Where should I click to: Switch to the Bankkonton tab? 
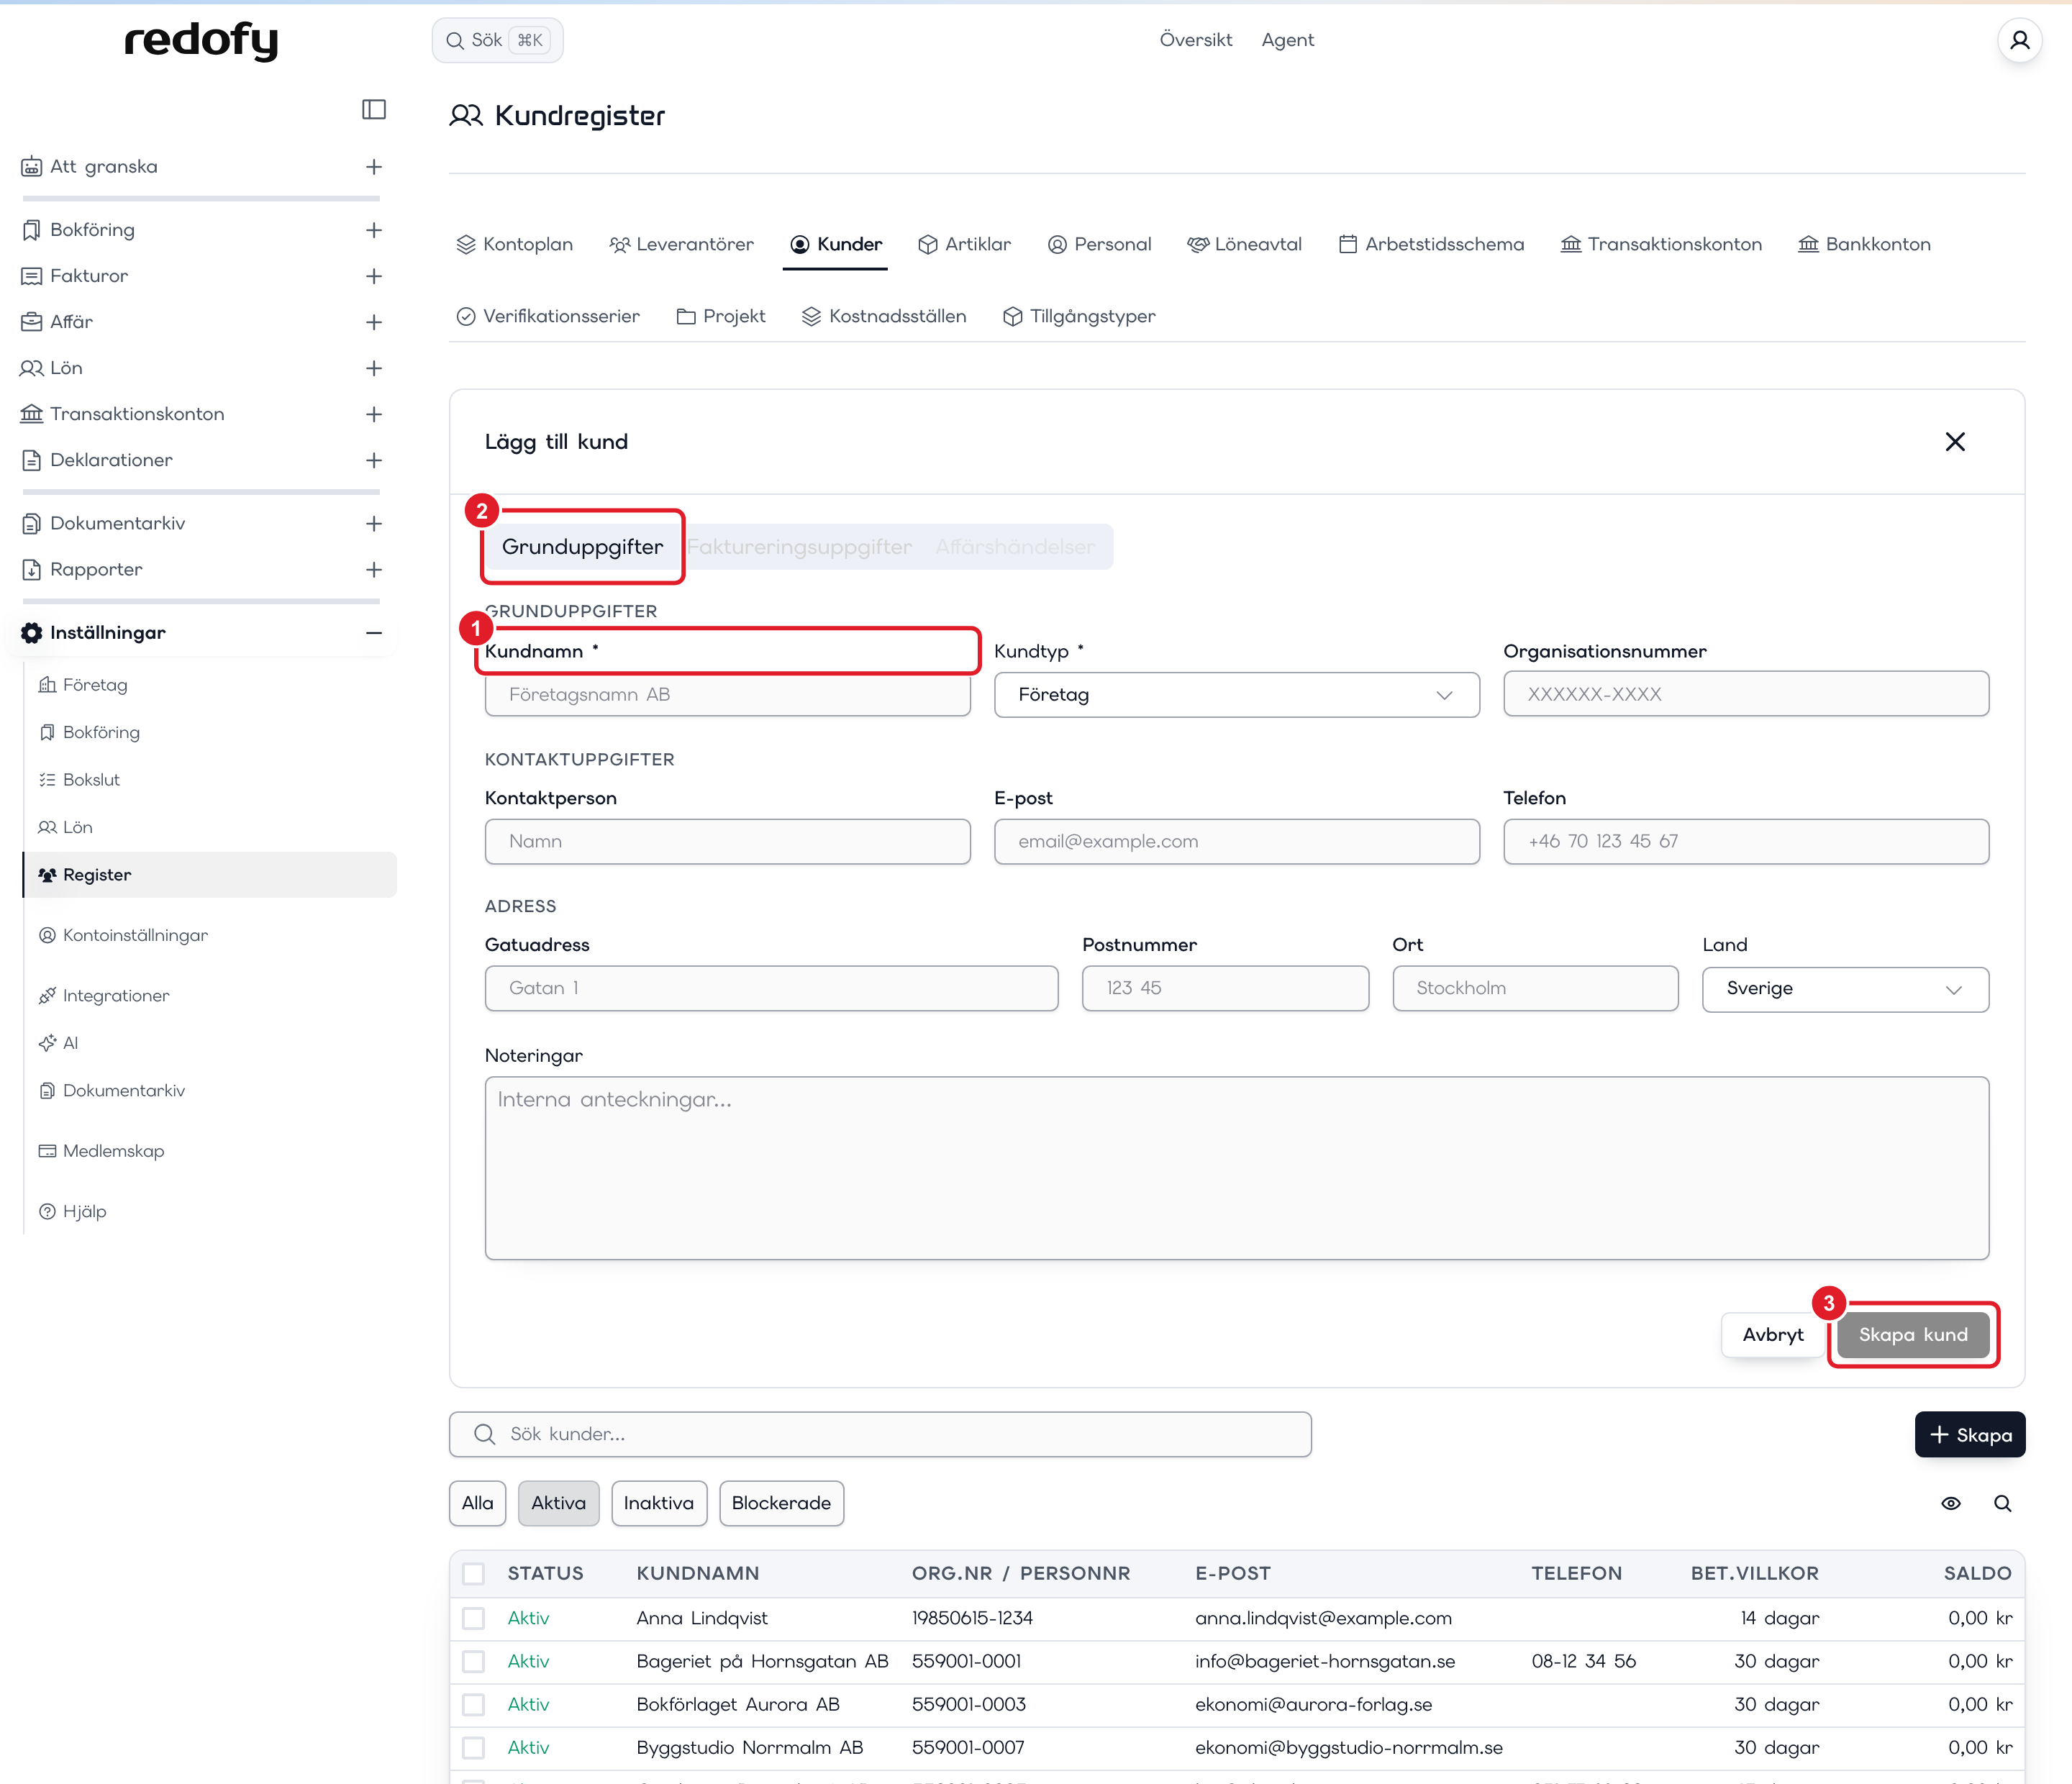(1864, 244)
